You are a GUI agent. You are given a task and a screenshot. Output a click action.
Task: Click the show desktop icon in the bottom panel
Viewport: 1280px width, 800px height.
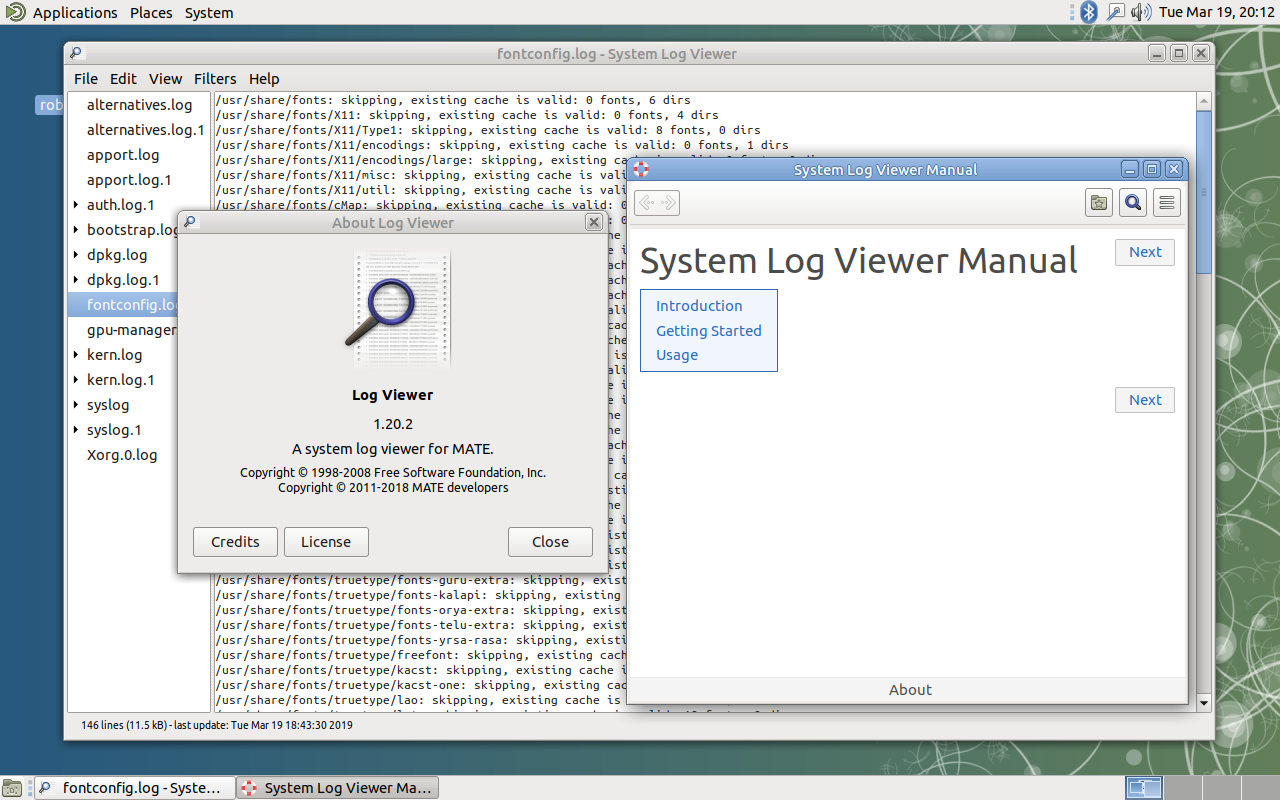pos(13,788)
